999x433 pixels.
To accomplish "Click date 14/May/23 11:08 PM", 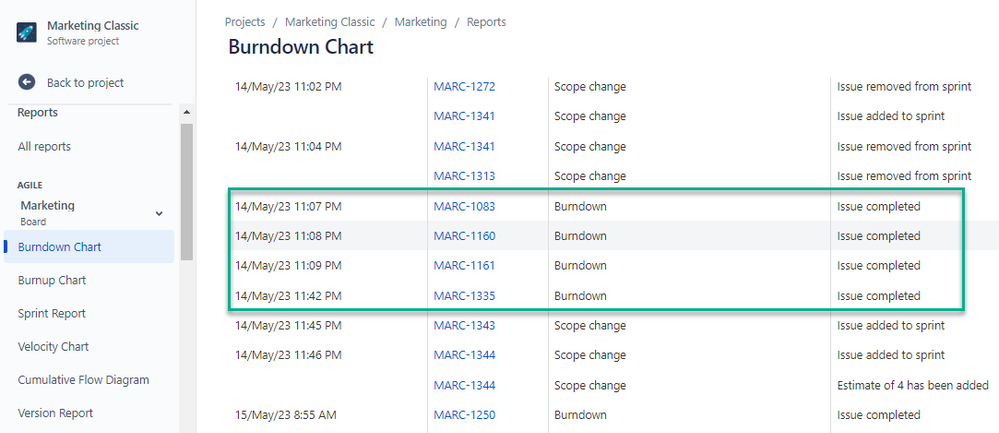I will 288,236.
